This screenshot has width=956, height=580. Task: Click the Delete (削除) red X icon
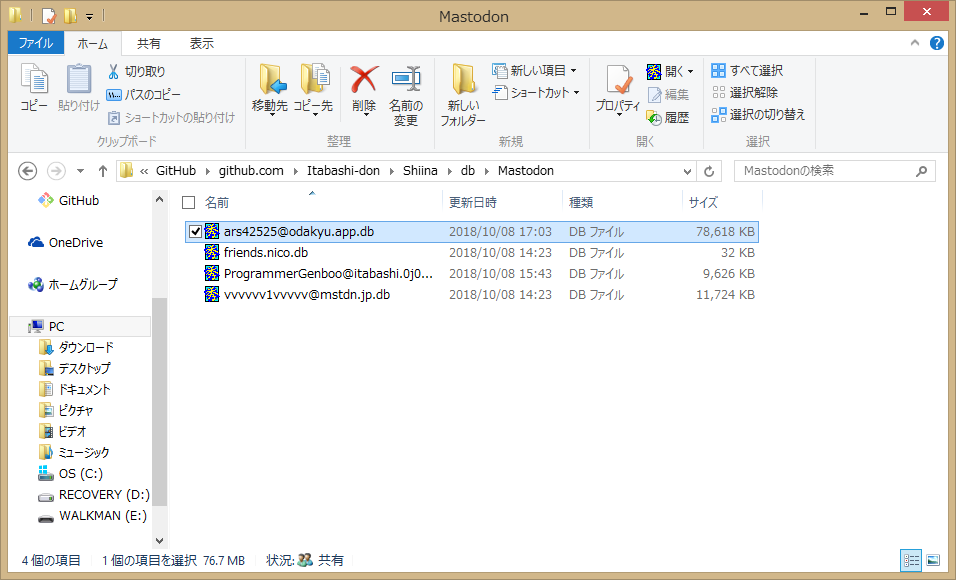[364, 80]
